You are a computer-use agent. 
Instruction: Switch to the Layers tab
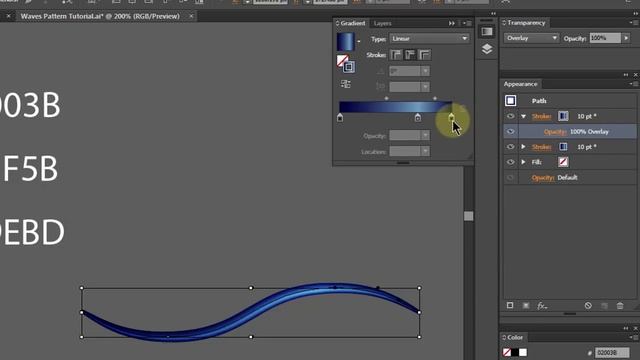[x=382, y=23]
